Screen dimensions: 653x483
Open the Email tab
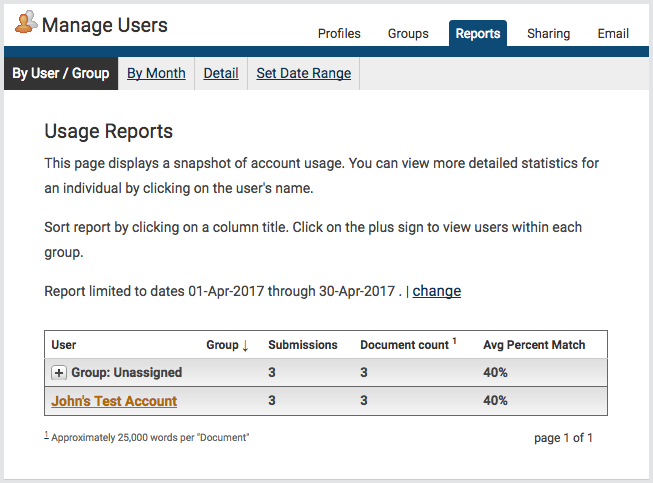click(613, 33)
